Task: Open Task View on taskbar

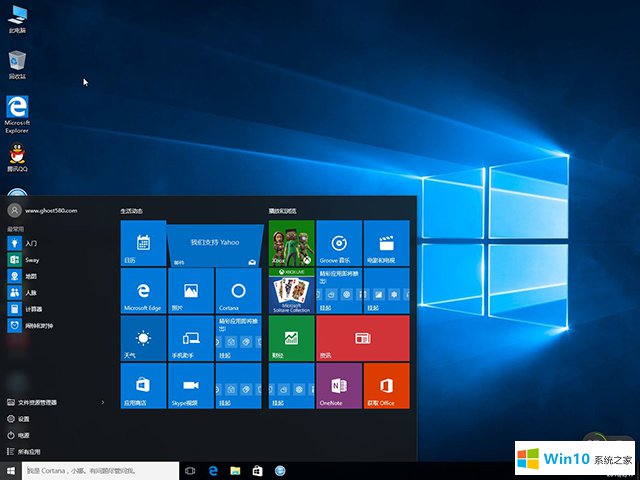Action: pos(190,471)
